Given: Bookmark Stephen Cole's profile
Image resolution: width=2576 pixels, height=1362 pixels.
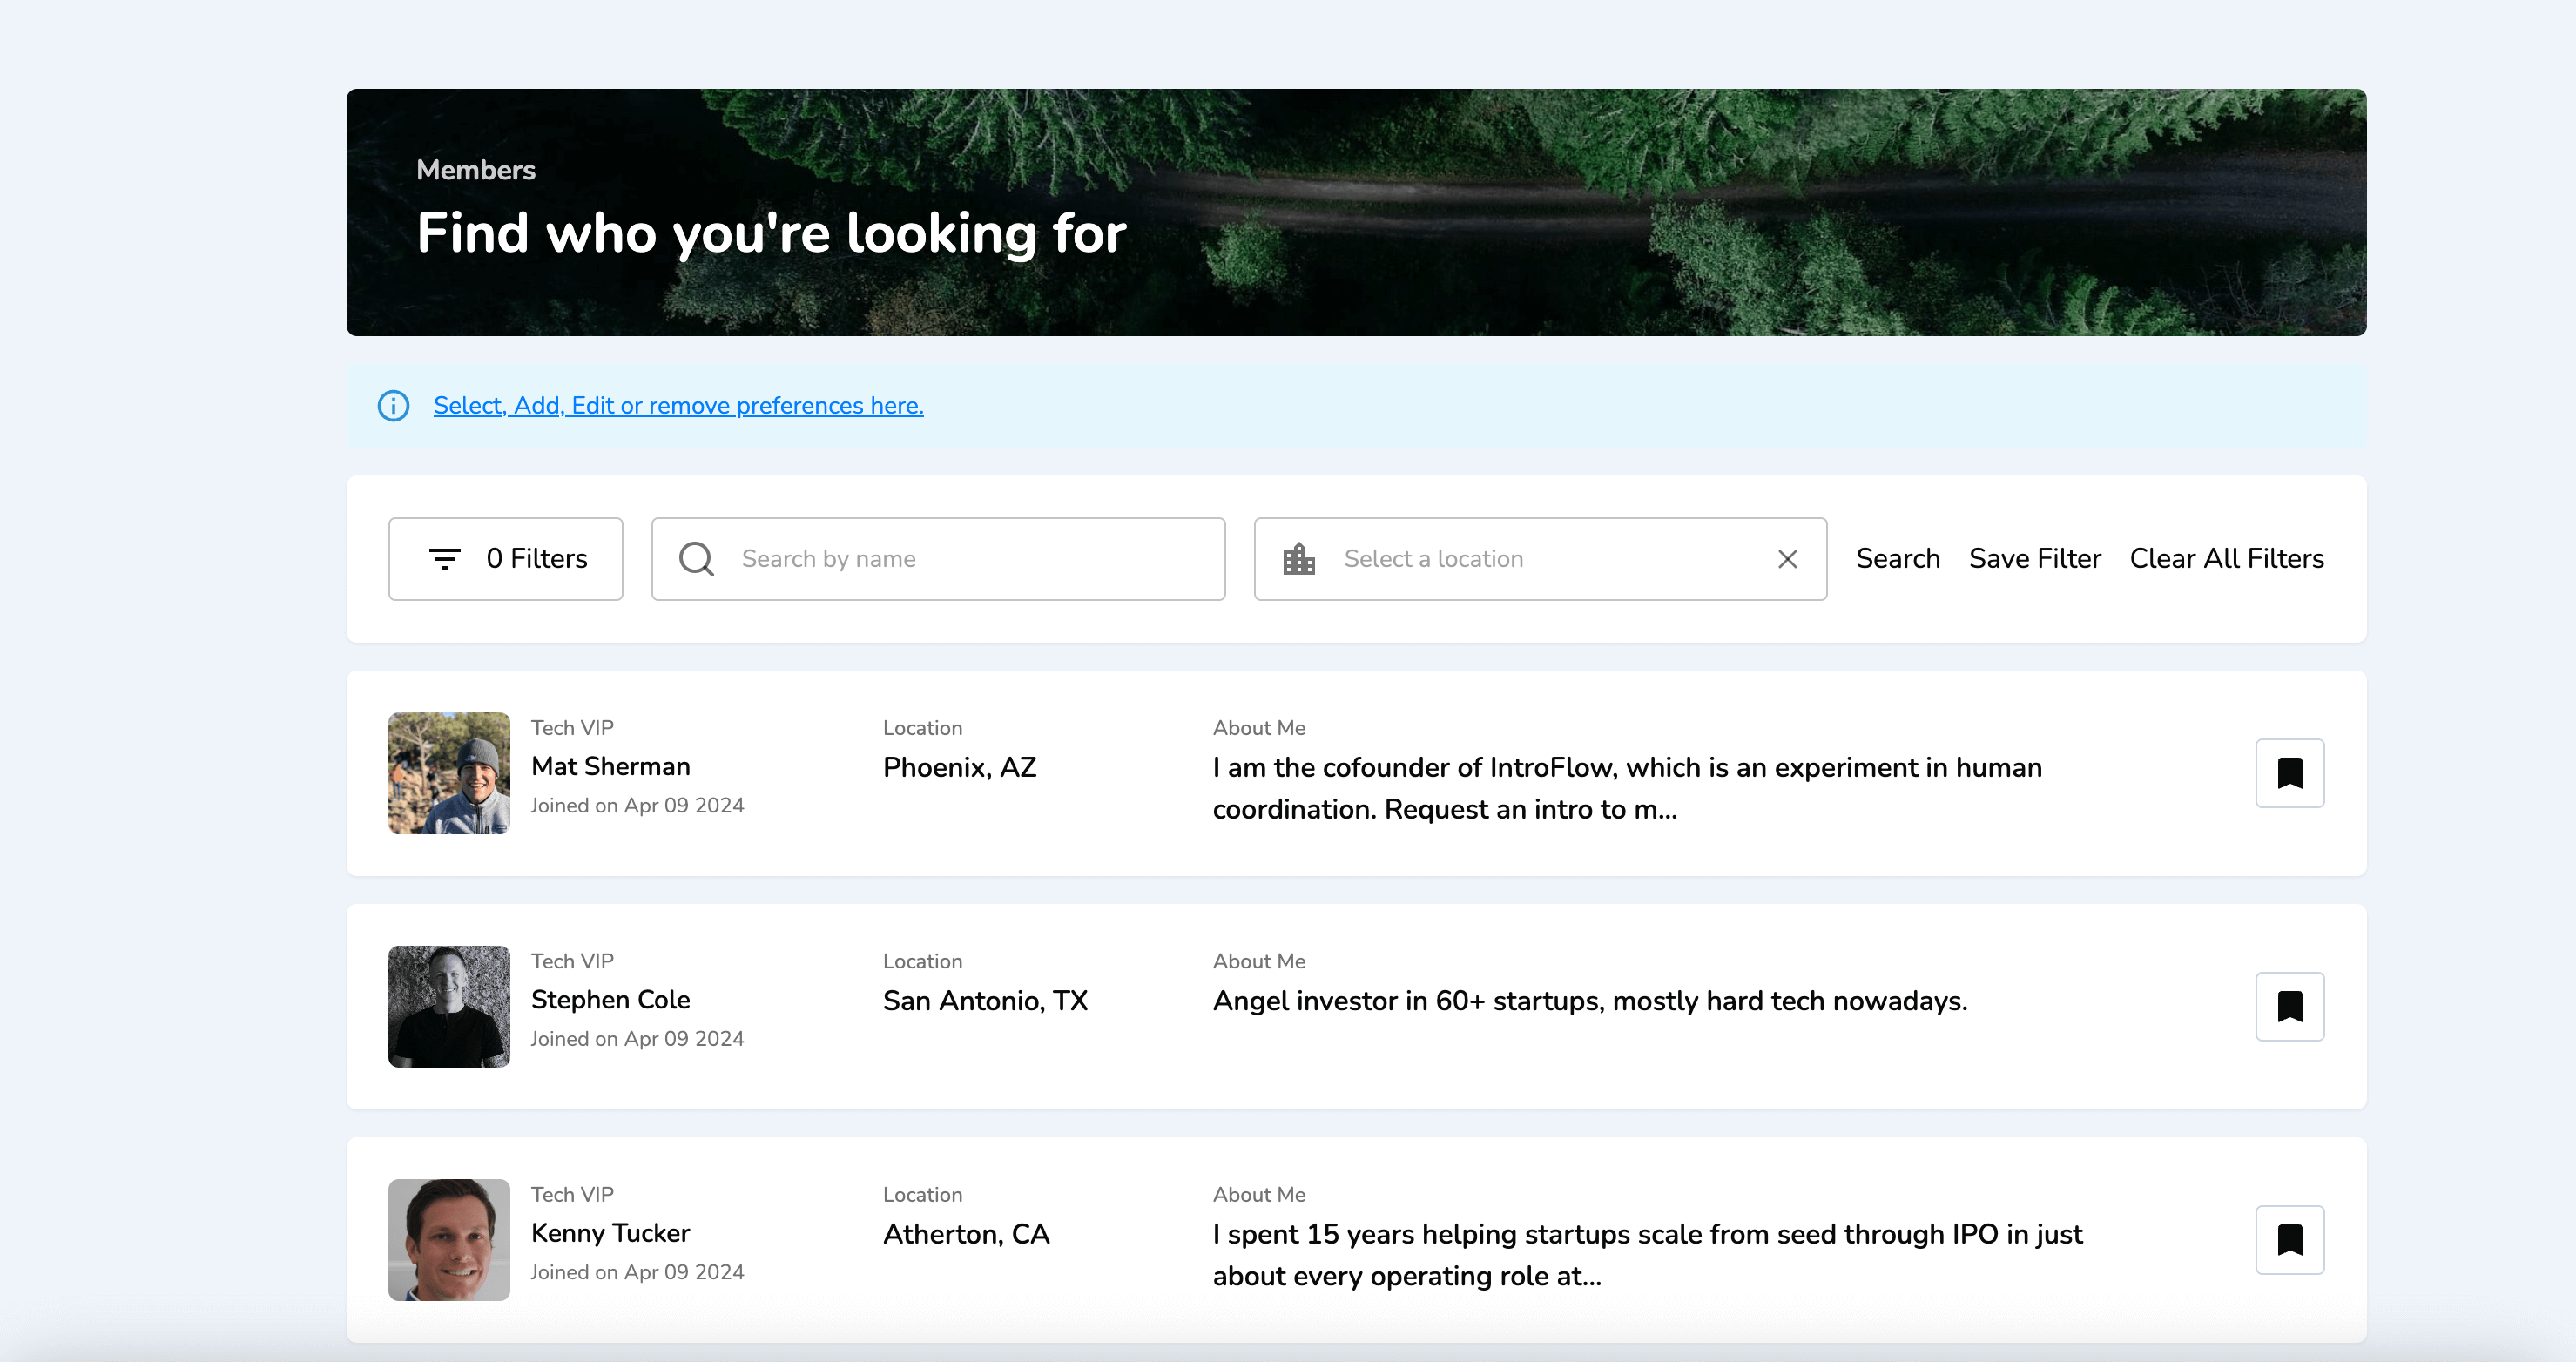Looking at the screenshot, I should 2289,1006.
